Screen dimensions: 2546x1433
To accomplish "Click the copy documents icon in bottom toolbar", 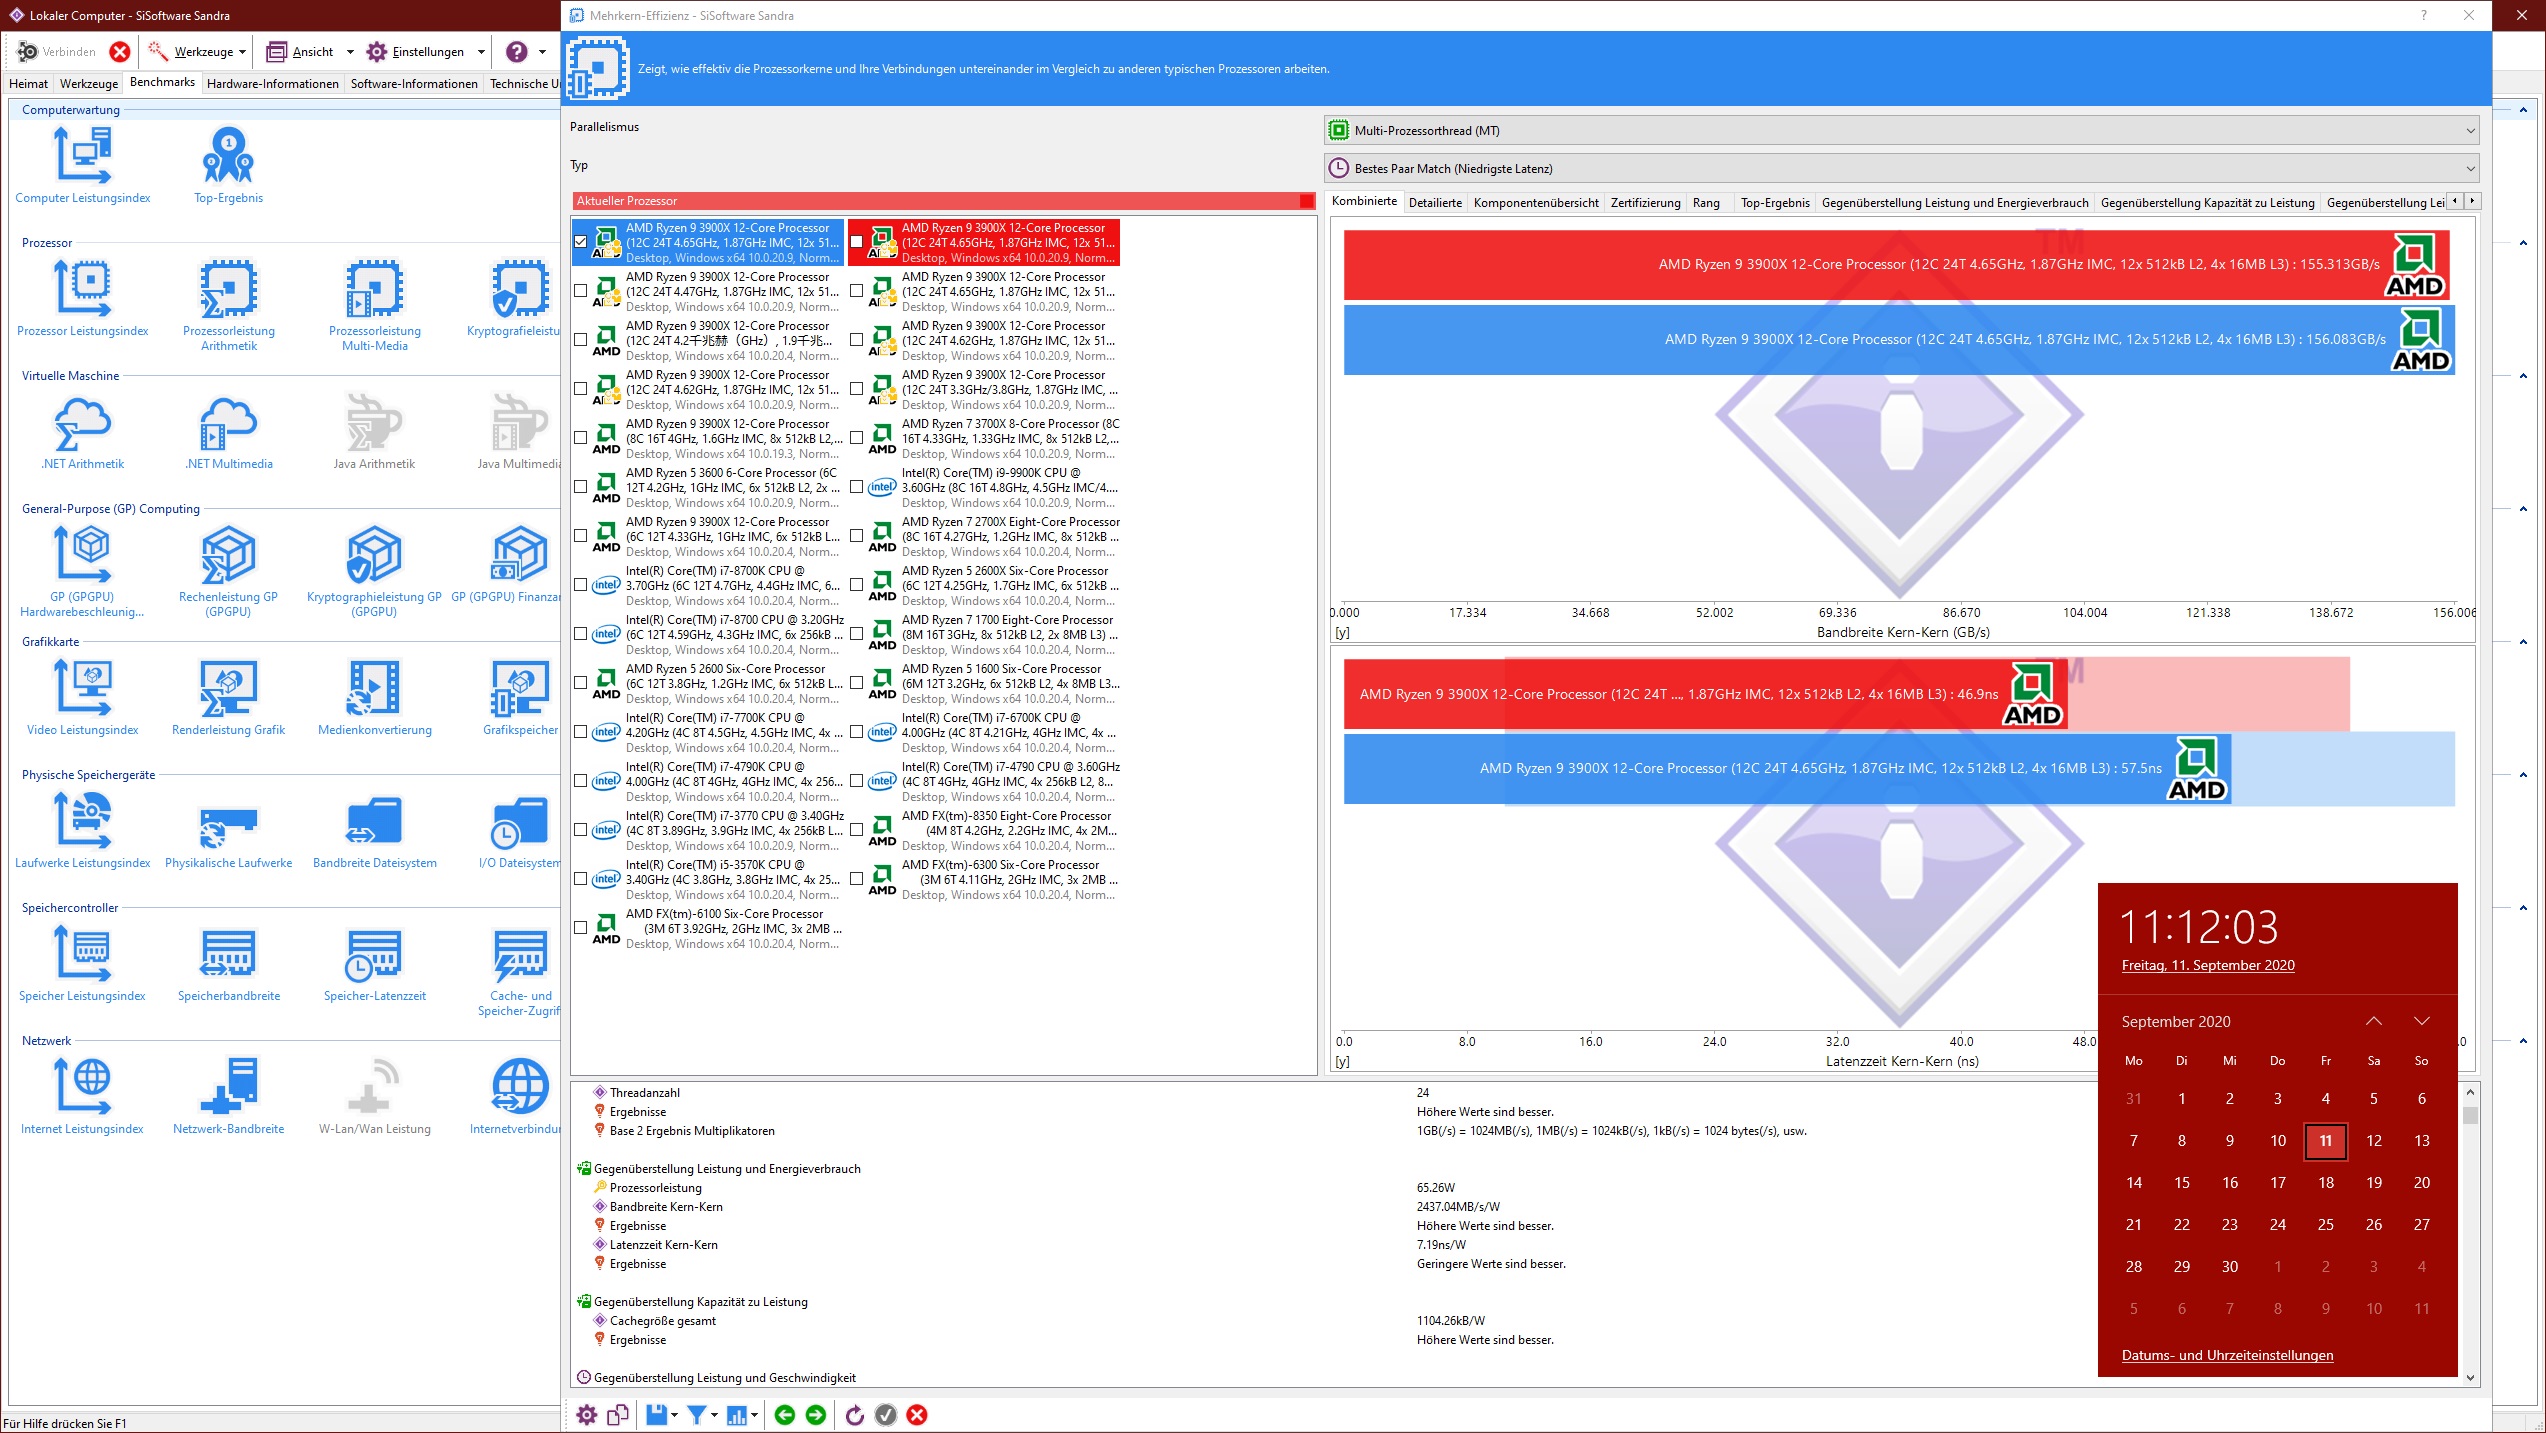I will pyautogui.click(x=618, y=1414).
